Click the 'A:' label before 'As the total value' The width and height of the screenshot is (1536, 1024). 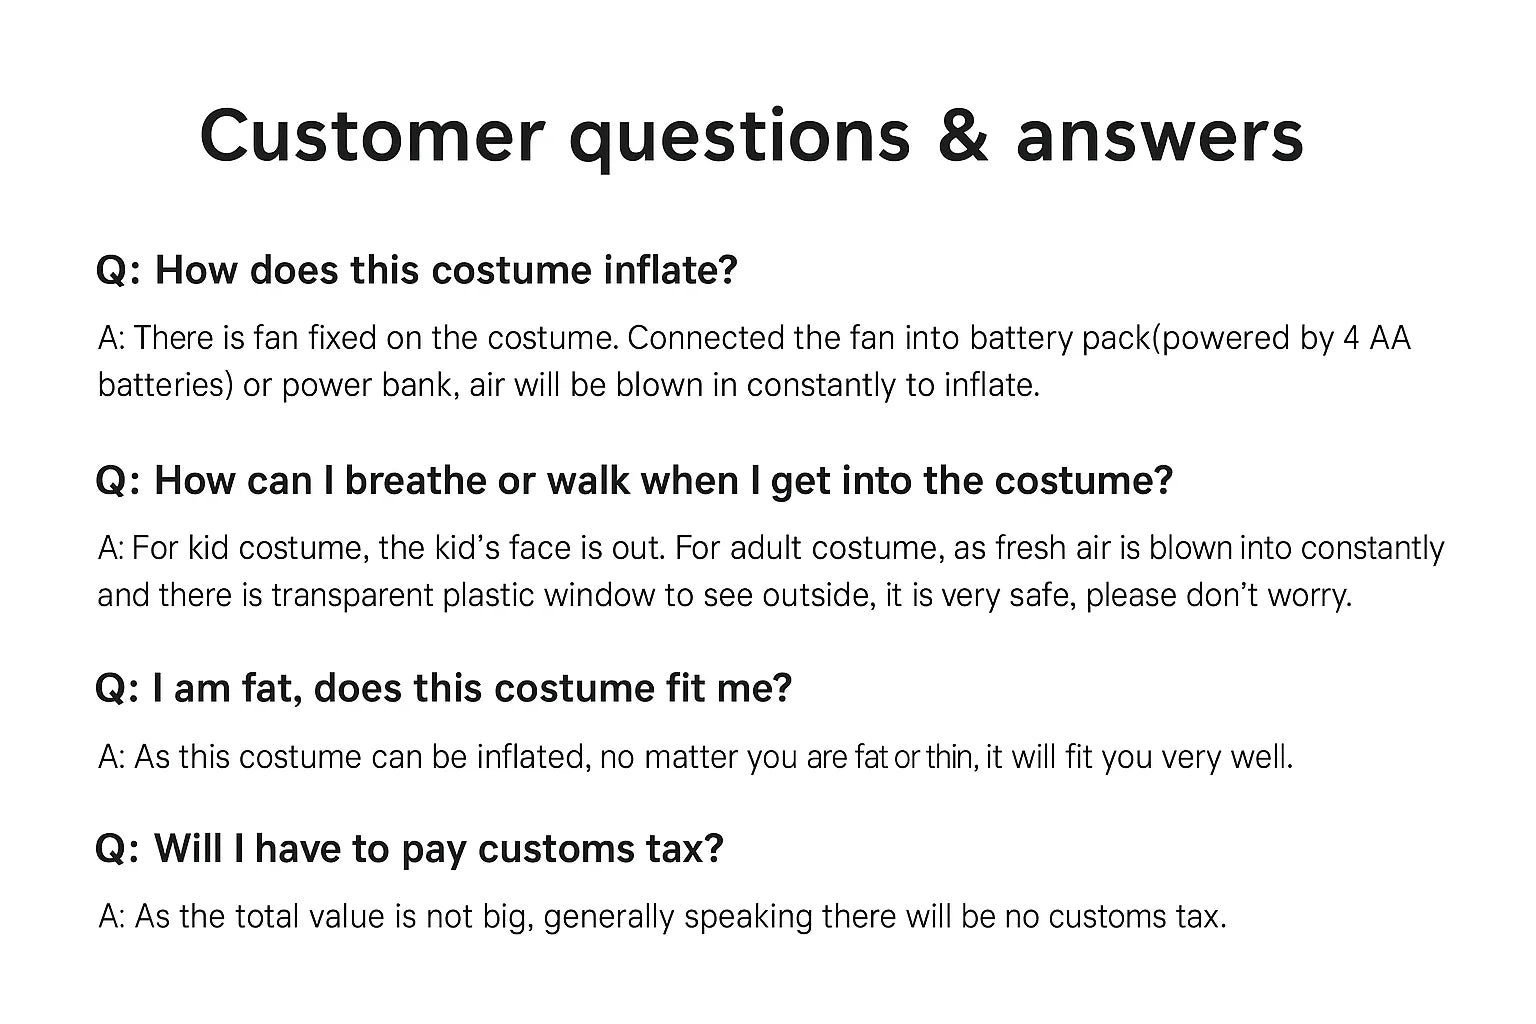pyautogui.click(x=111, y=916)
